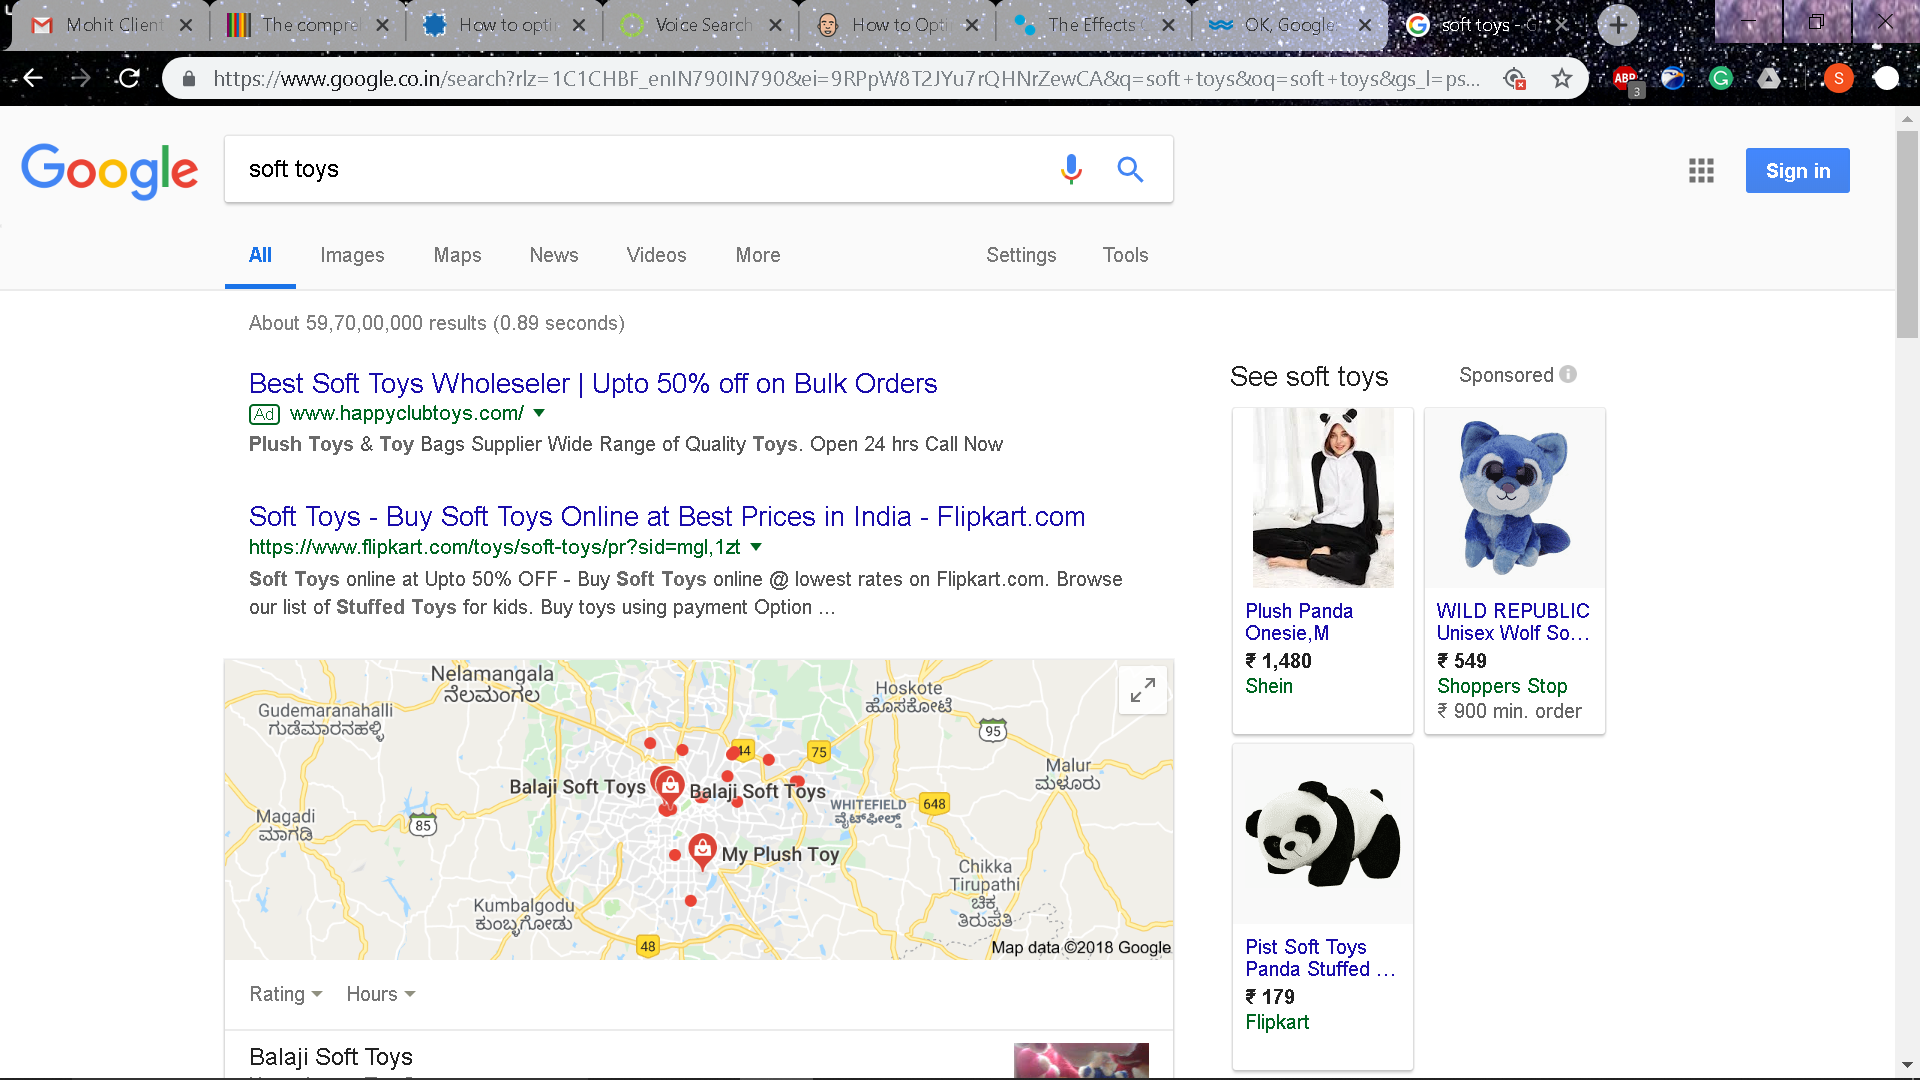
Task: Open the Google apps grid
Action: (x=1701, y=171)
